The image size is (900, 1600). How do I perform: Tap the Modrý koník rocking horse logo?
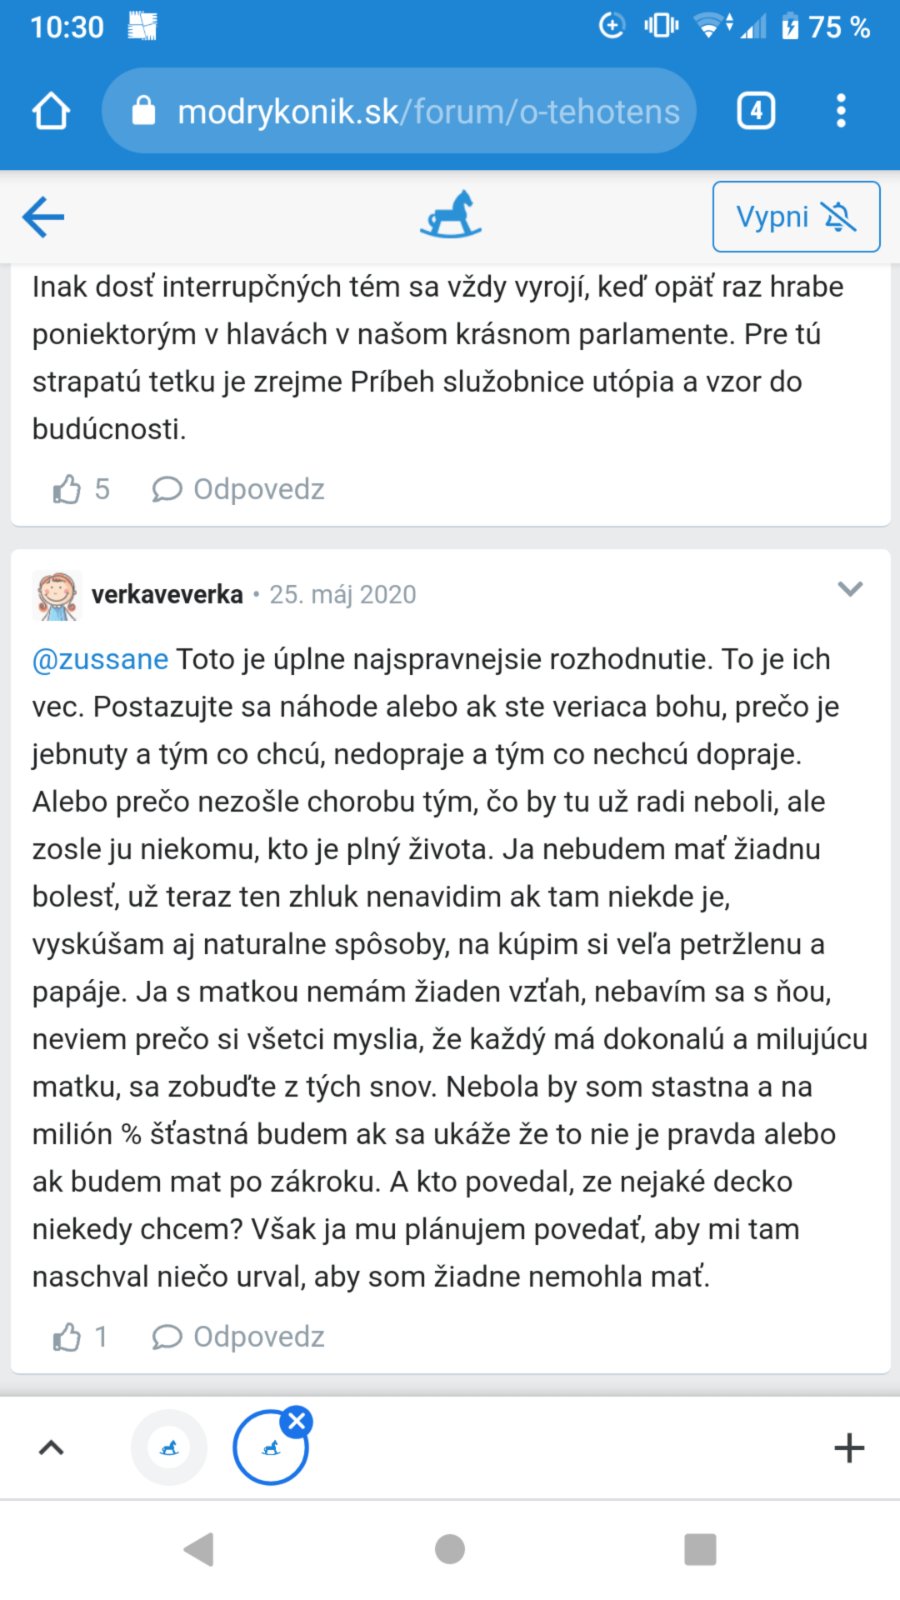[451, 215]
